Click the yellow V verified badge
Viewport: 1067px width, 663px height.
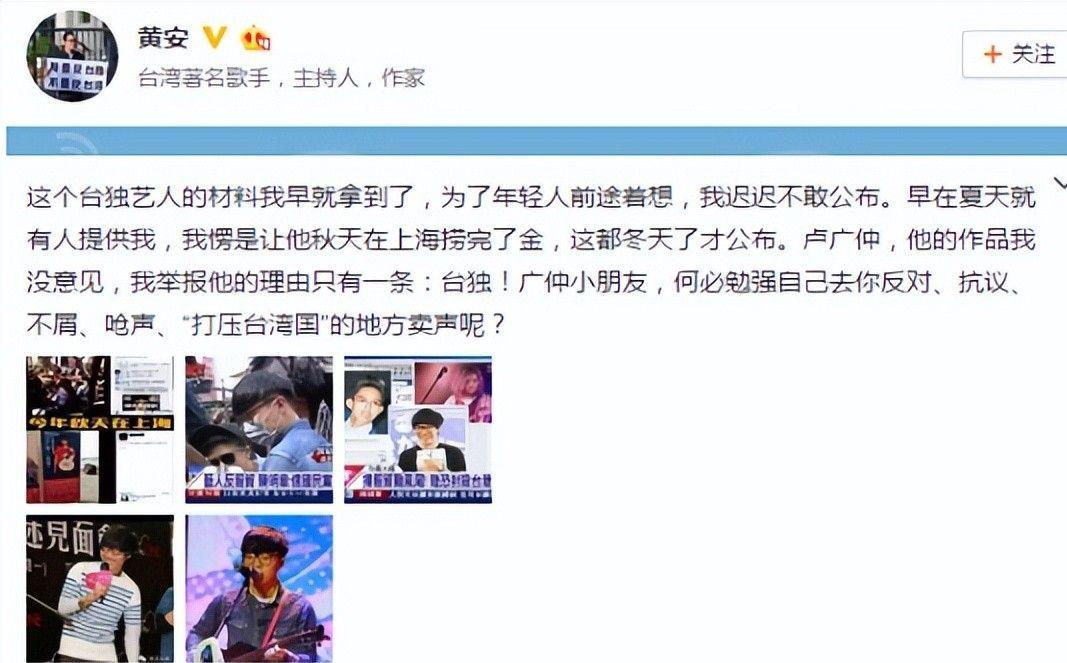[215, 37]
